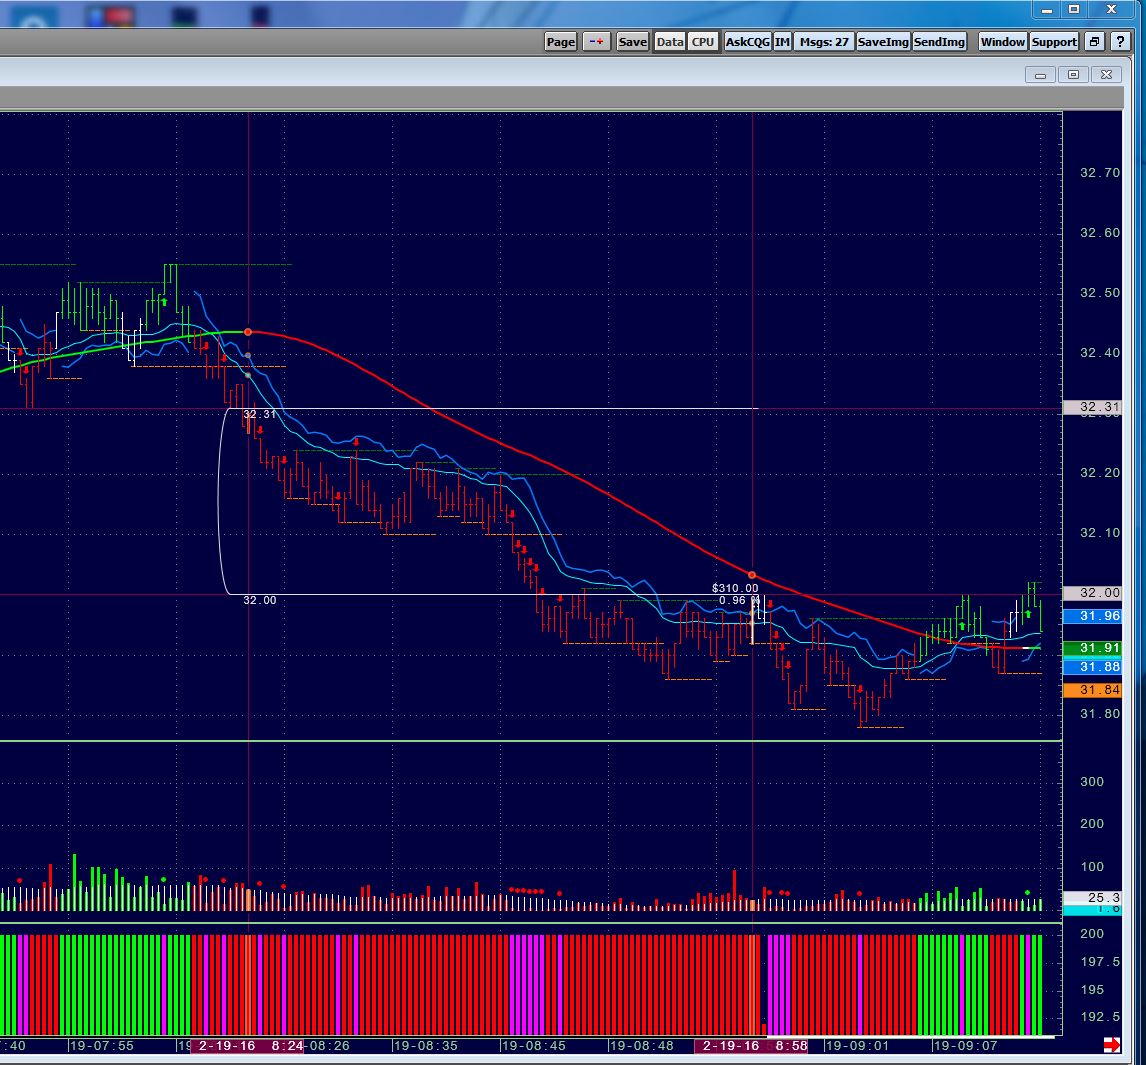Image resolution: width=1146 pixels, height=1065 pixels.
Task: Click the 25.3 volume value tag
Action: click(x=1092, y=898)
